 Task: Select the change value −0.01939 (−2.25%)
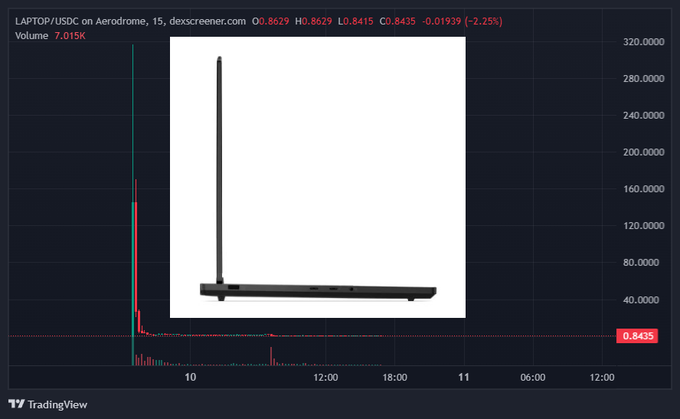tap(462, 21)
